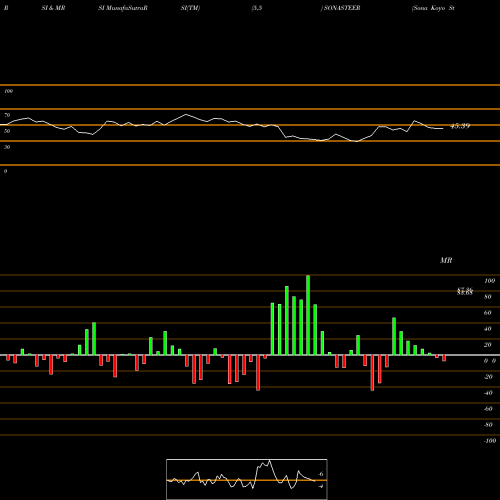The height and width of the screenshot is (500, 500).
Task: Click the RSI 100 level label
Action: tap(8, 91)
